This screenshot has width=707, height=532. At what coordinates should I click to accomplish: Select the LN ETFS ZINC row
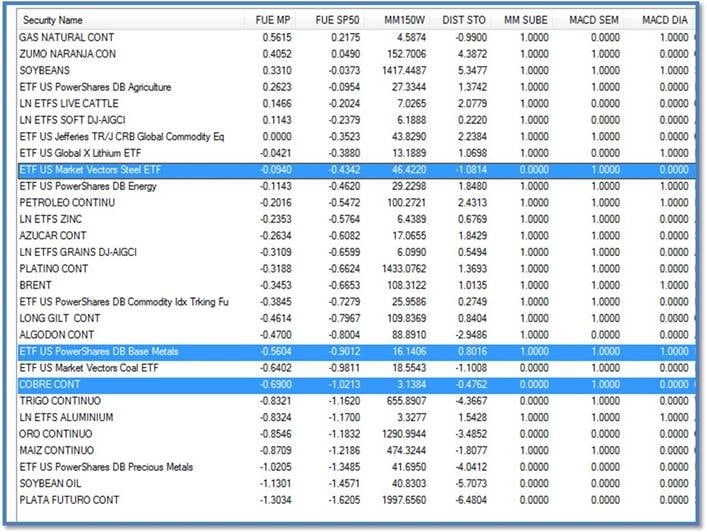pyautogui.click(x=356, y=220)
